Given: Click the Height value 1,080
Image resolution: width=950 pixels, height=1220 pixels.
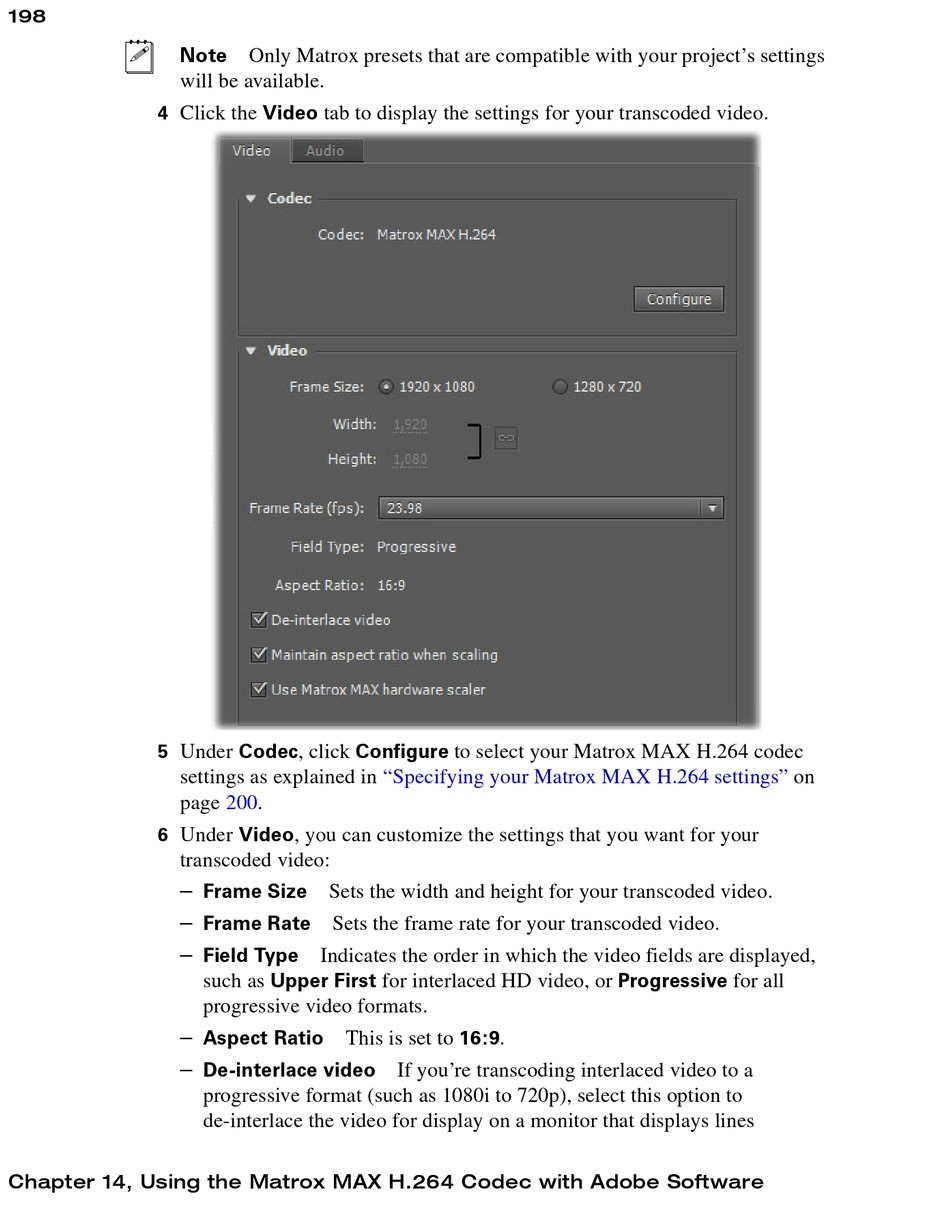Looking at the screenshot, I should pyautogui.click(x=410, y=460).
